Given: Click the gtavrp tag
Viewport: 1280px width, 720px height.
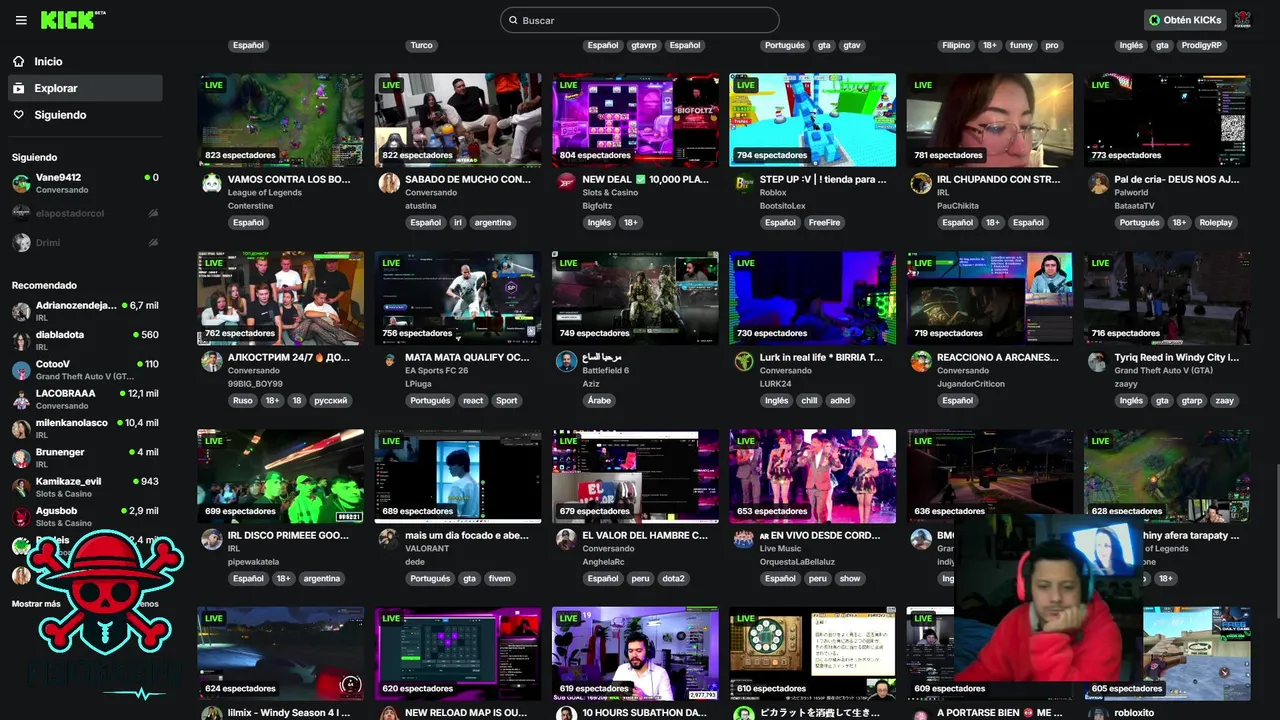Looking at the screenshot, I should (644, 45).
